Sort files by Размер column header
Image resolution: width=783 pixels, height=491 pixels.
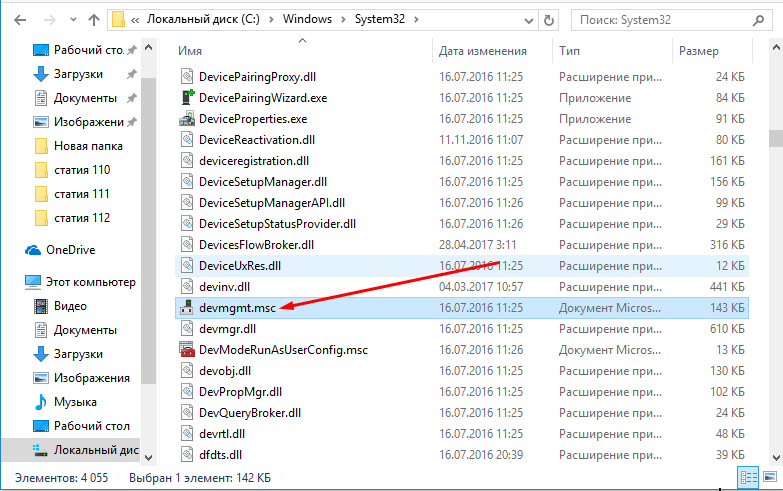(x=698, y=51)
